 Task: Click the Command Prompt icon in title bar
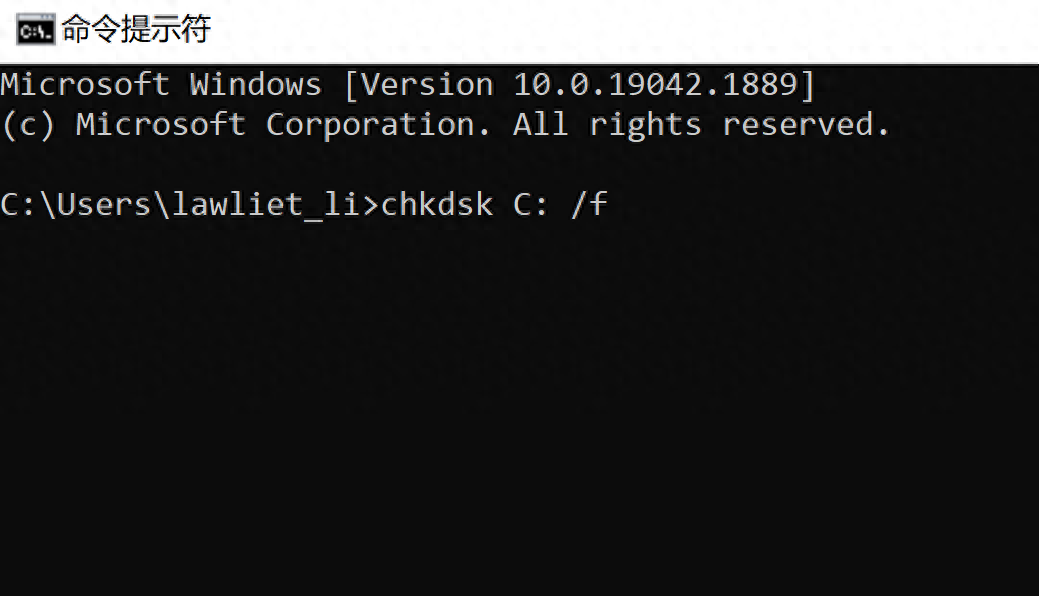pos(36,30)
